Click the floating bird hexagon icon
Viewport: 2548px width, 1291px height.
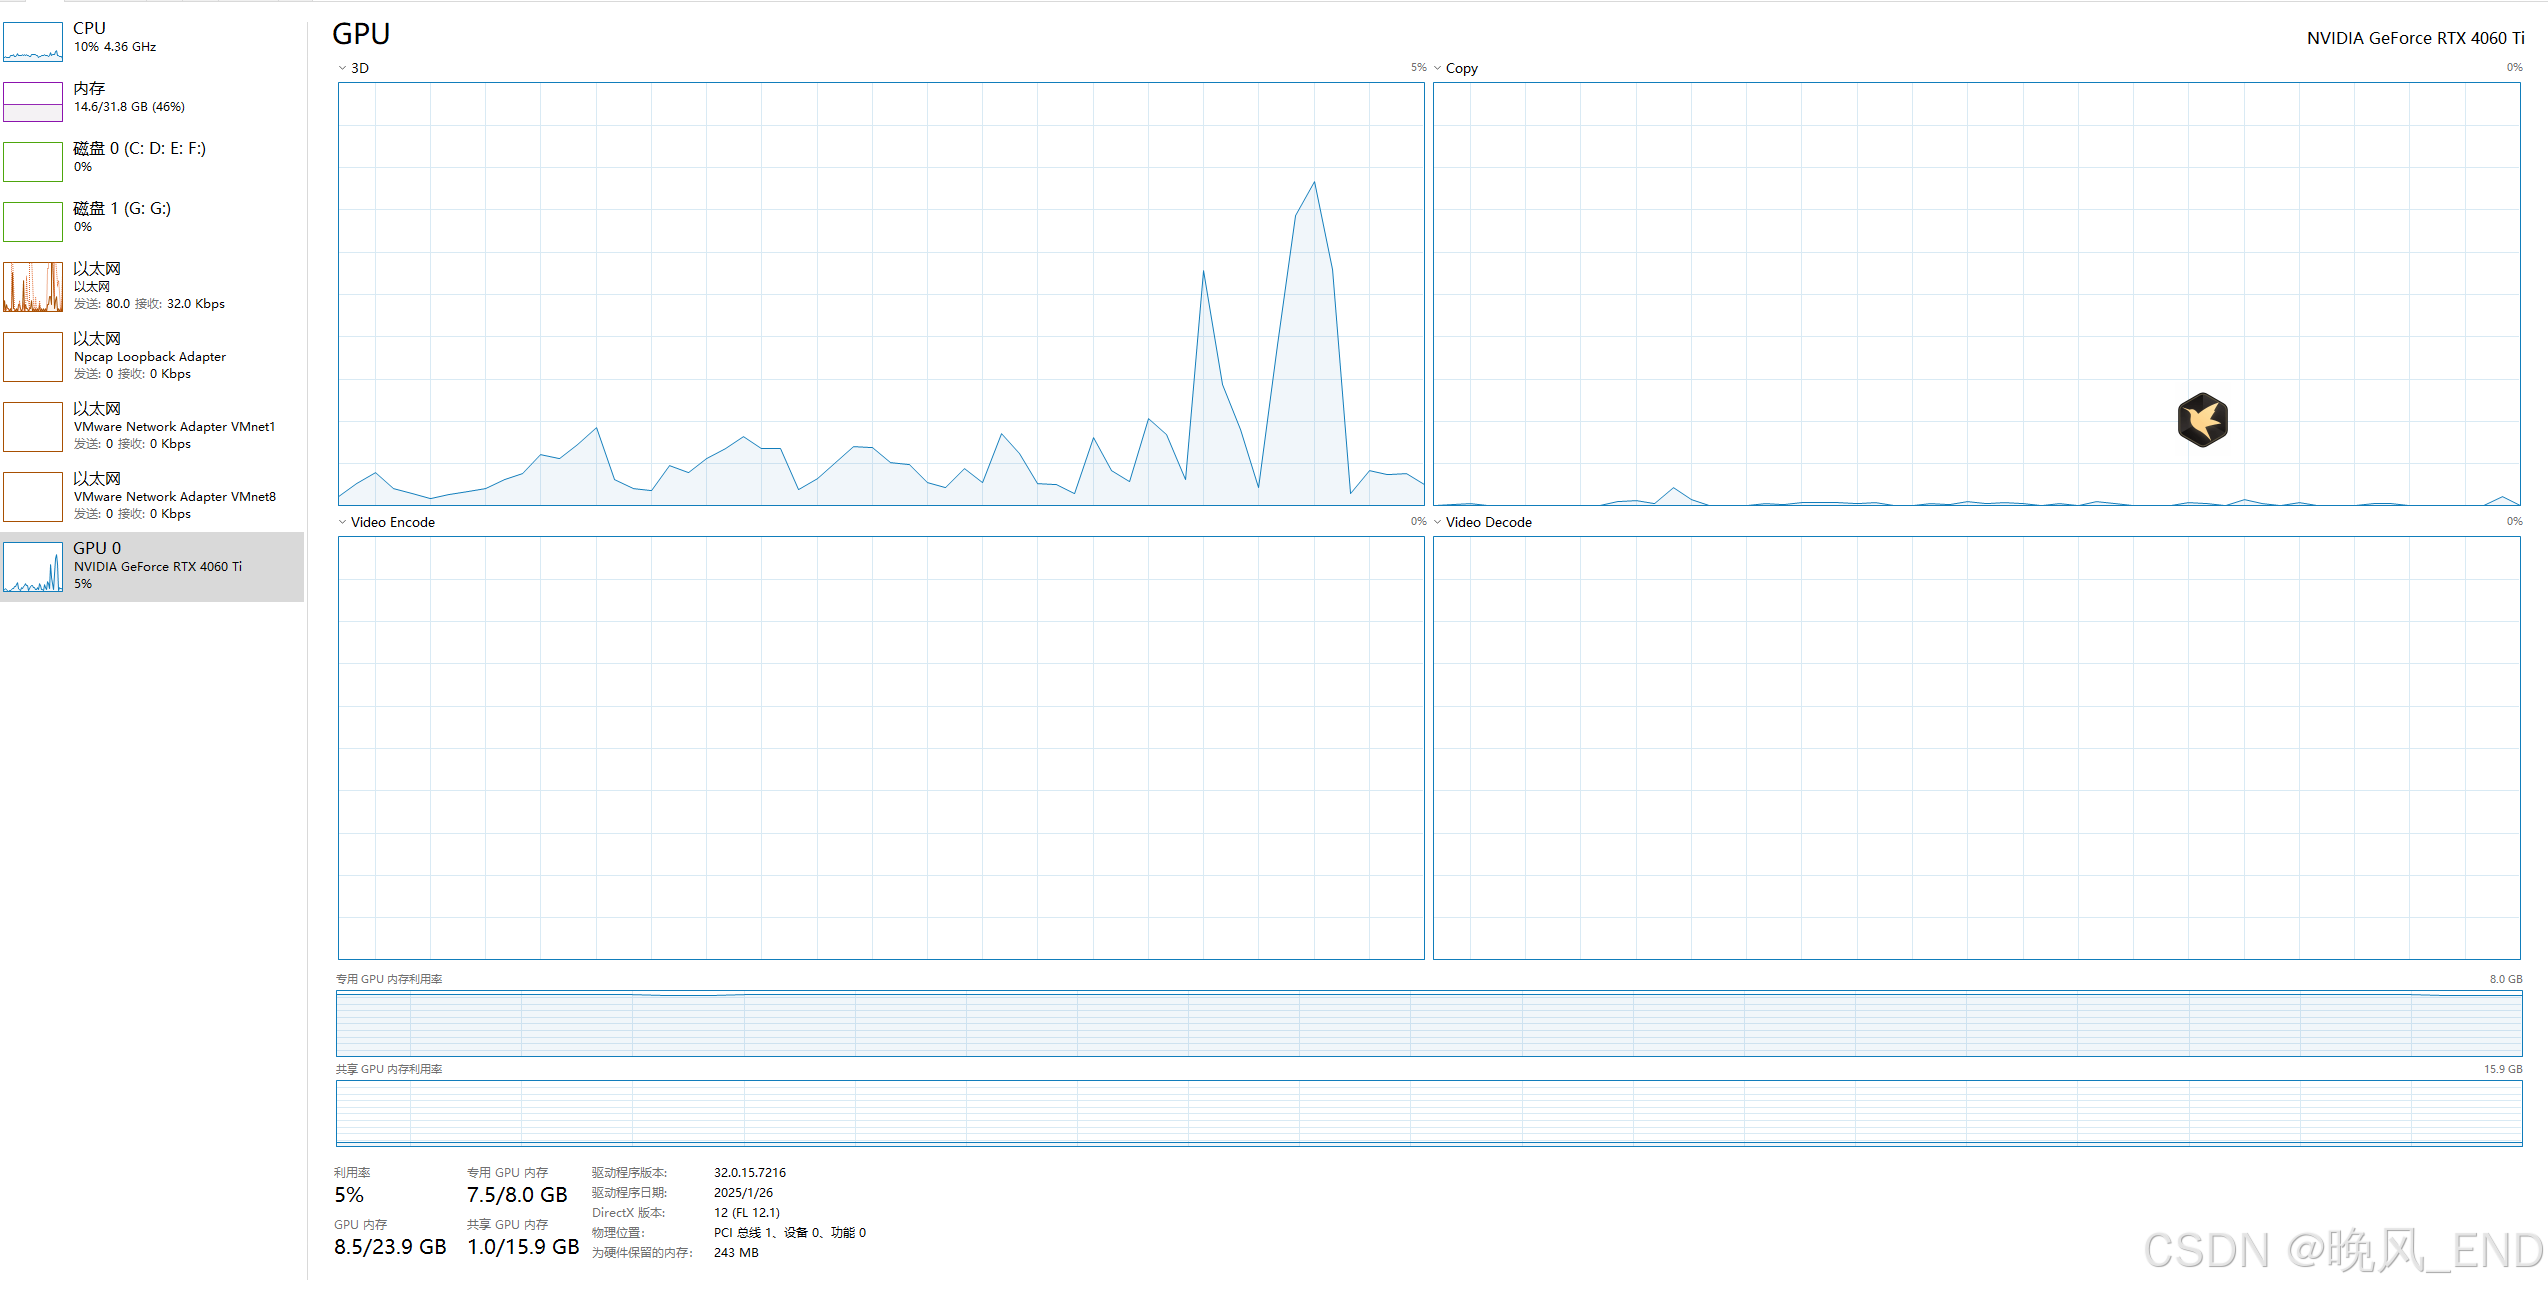click(x=2202, y=420)
